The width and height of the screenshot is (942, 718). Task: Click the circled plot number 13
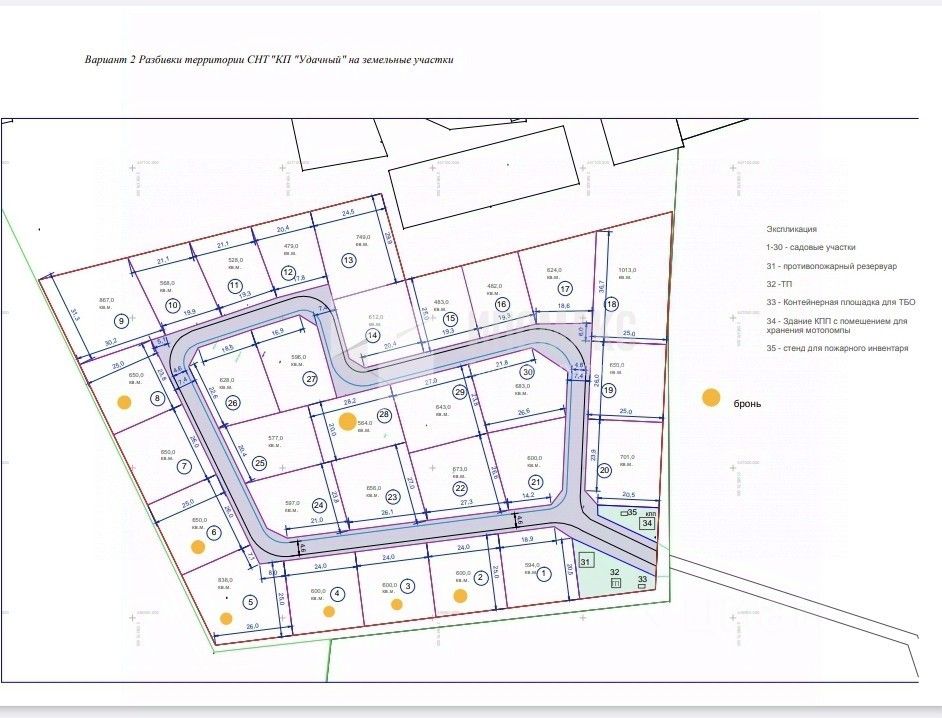coord(348,260)
